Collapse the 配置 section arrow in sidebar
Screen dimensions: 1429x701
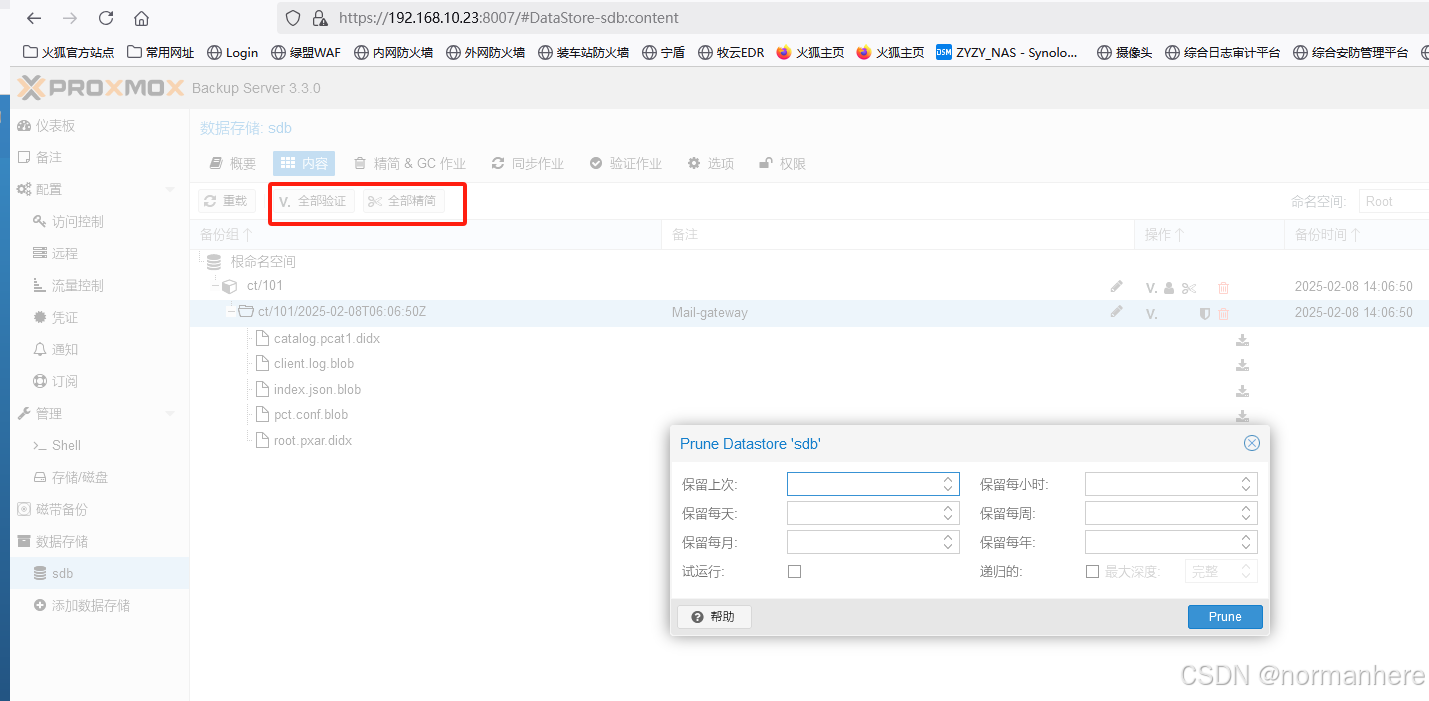click(170, 189)
